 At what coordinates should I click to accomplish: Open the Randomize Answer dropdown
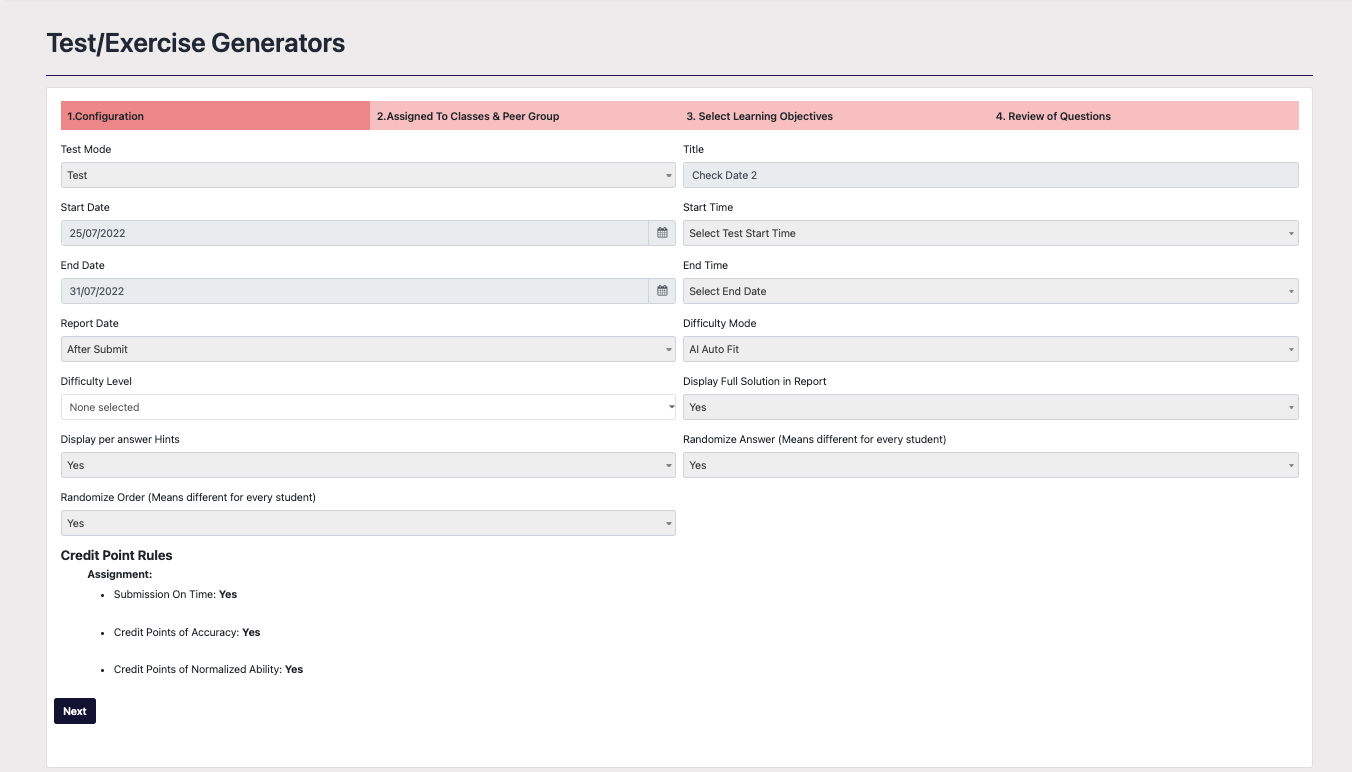click(x=991, y=465)
